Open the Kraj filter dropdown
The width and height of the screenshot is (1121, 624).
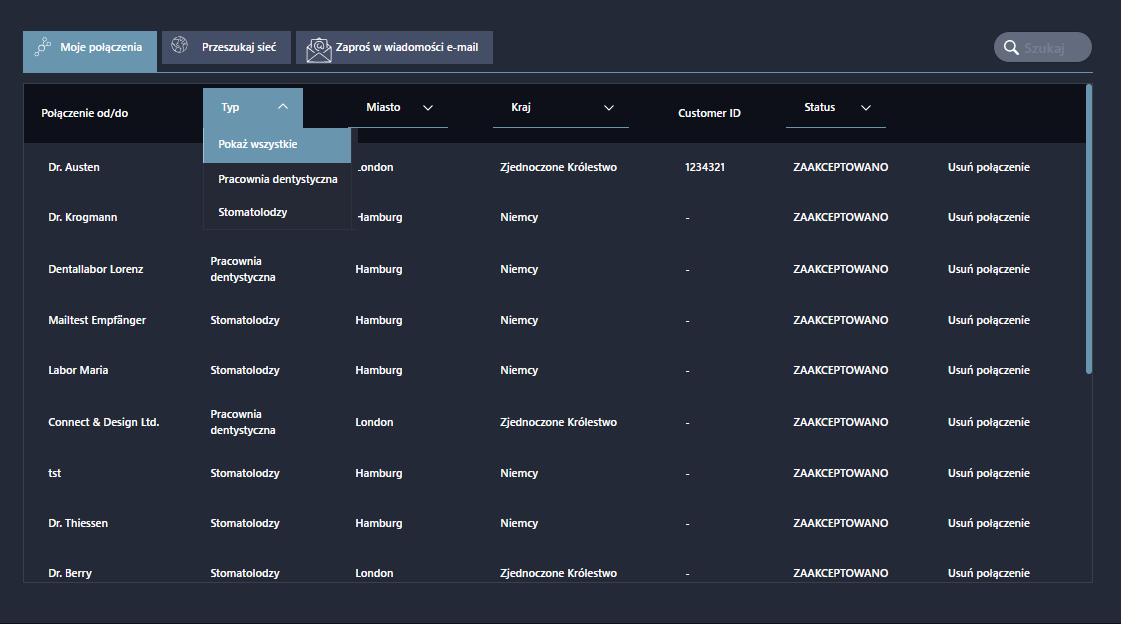coord(608,108)
